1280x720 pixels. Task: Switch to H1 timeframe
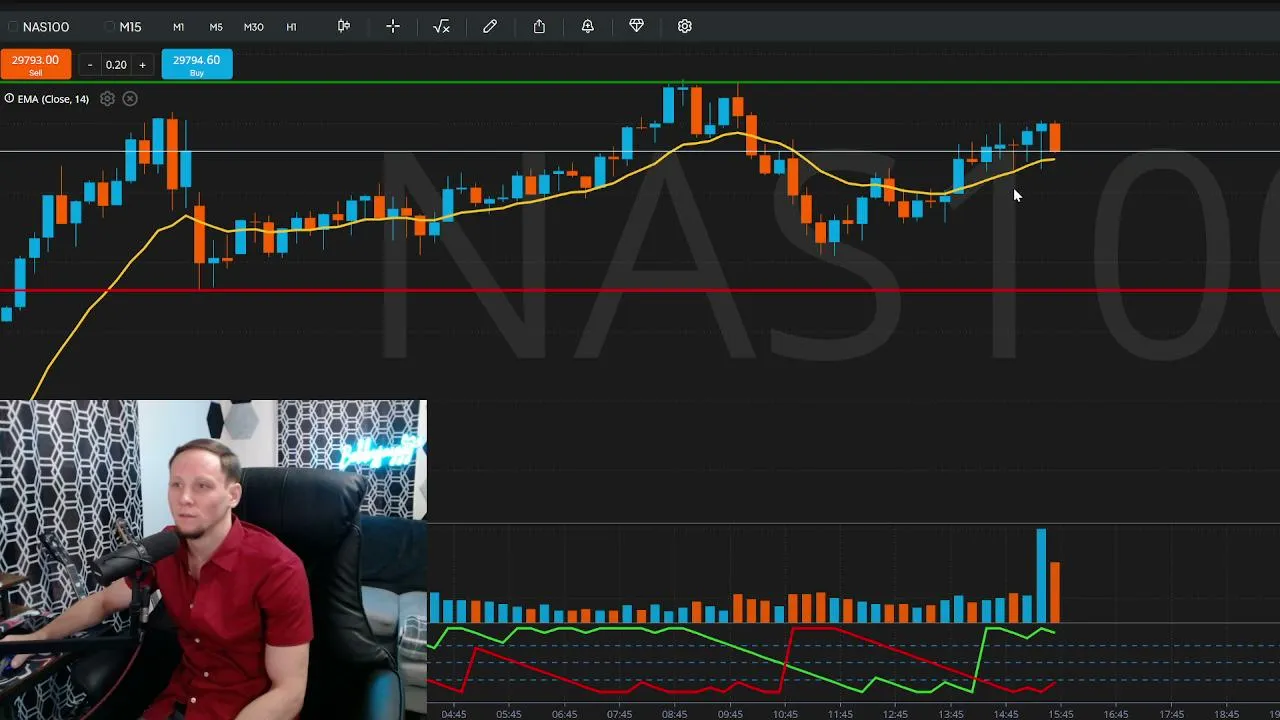point(292,27)
